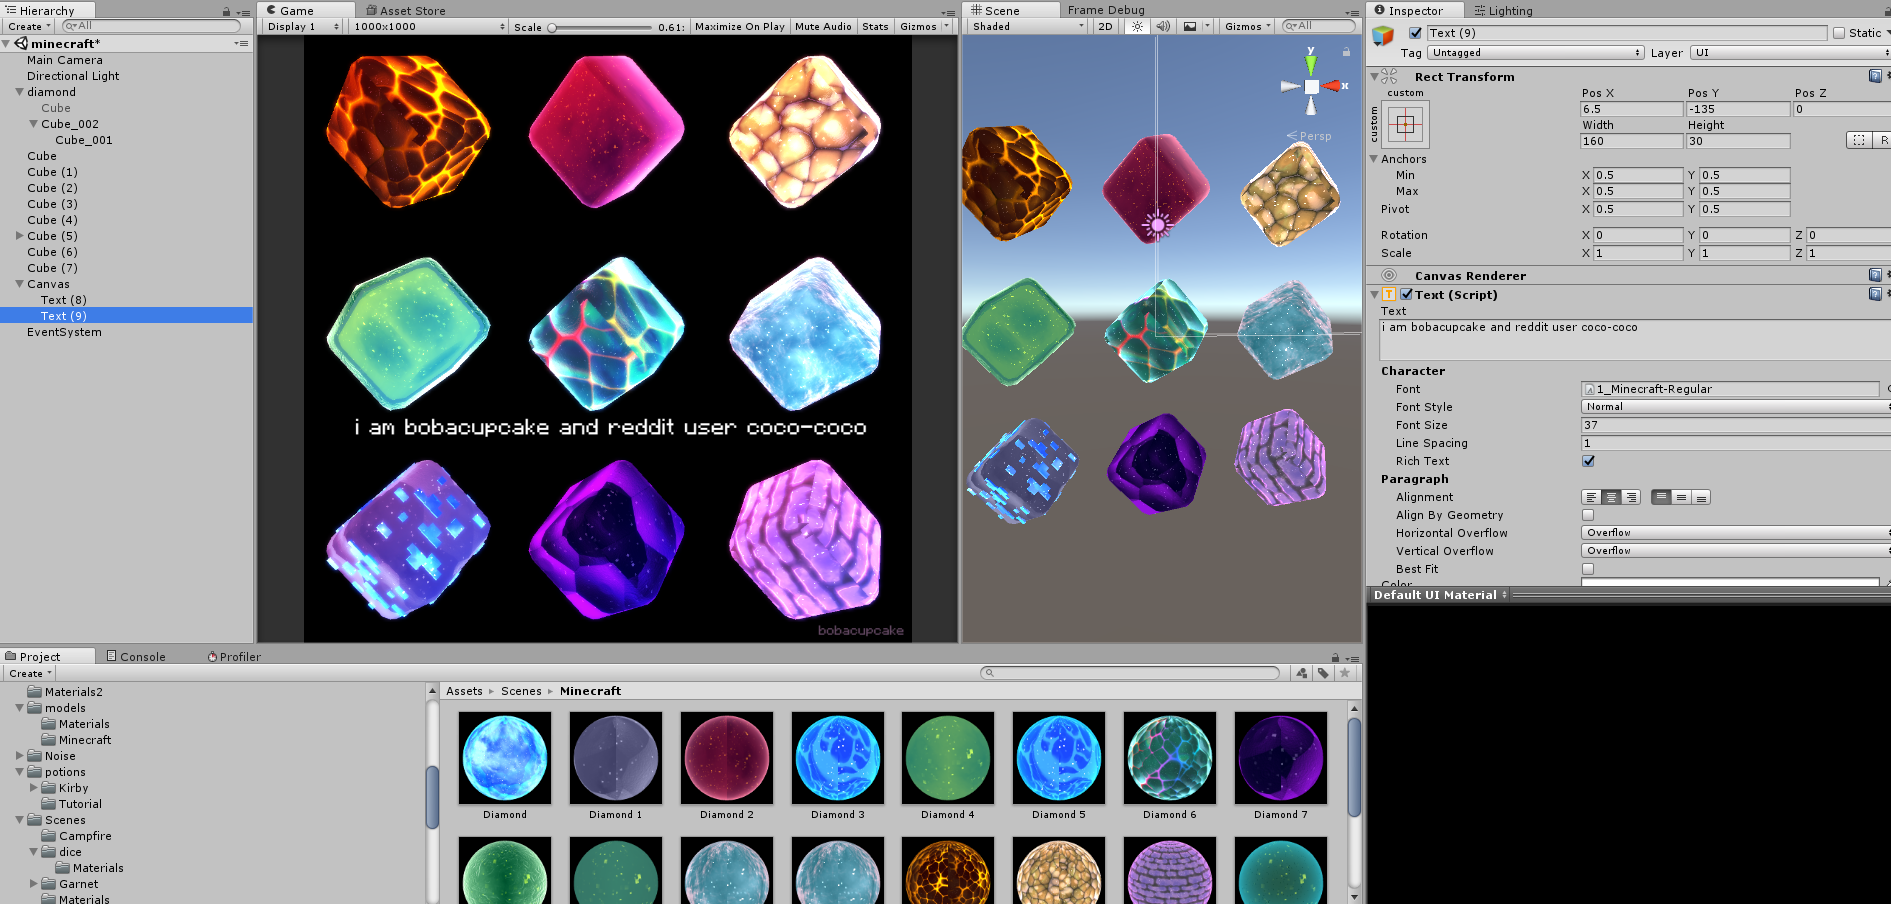Open the Horizontal Overflow dropdown
1891x904 pixels.
(1736, 533)
